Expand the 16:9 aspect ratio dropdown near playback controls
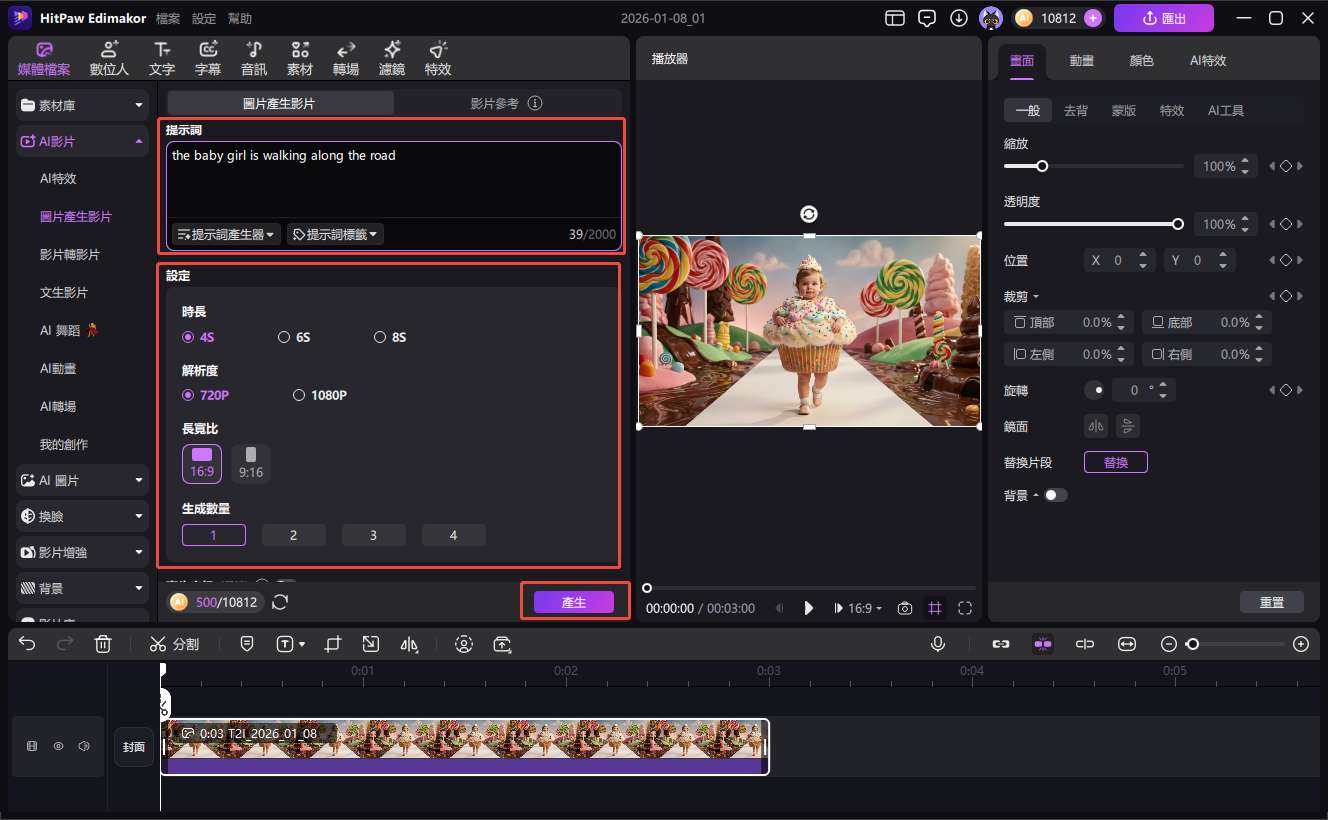The image size is (1328, 820). pyautogui.click(x=858, y=607)
